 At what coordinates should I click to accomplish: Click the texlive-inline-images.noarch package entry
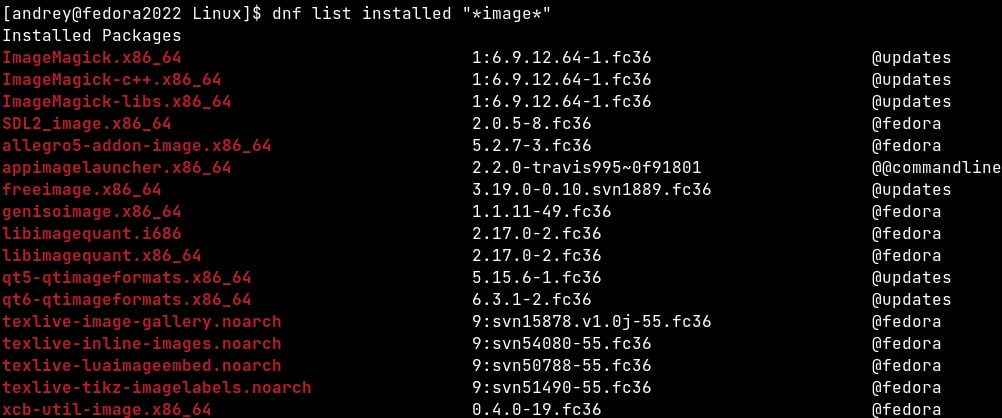click(x=142, y=344)
